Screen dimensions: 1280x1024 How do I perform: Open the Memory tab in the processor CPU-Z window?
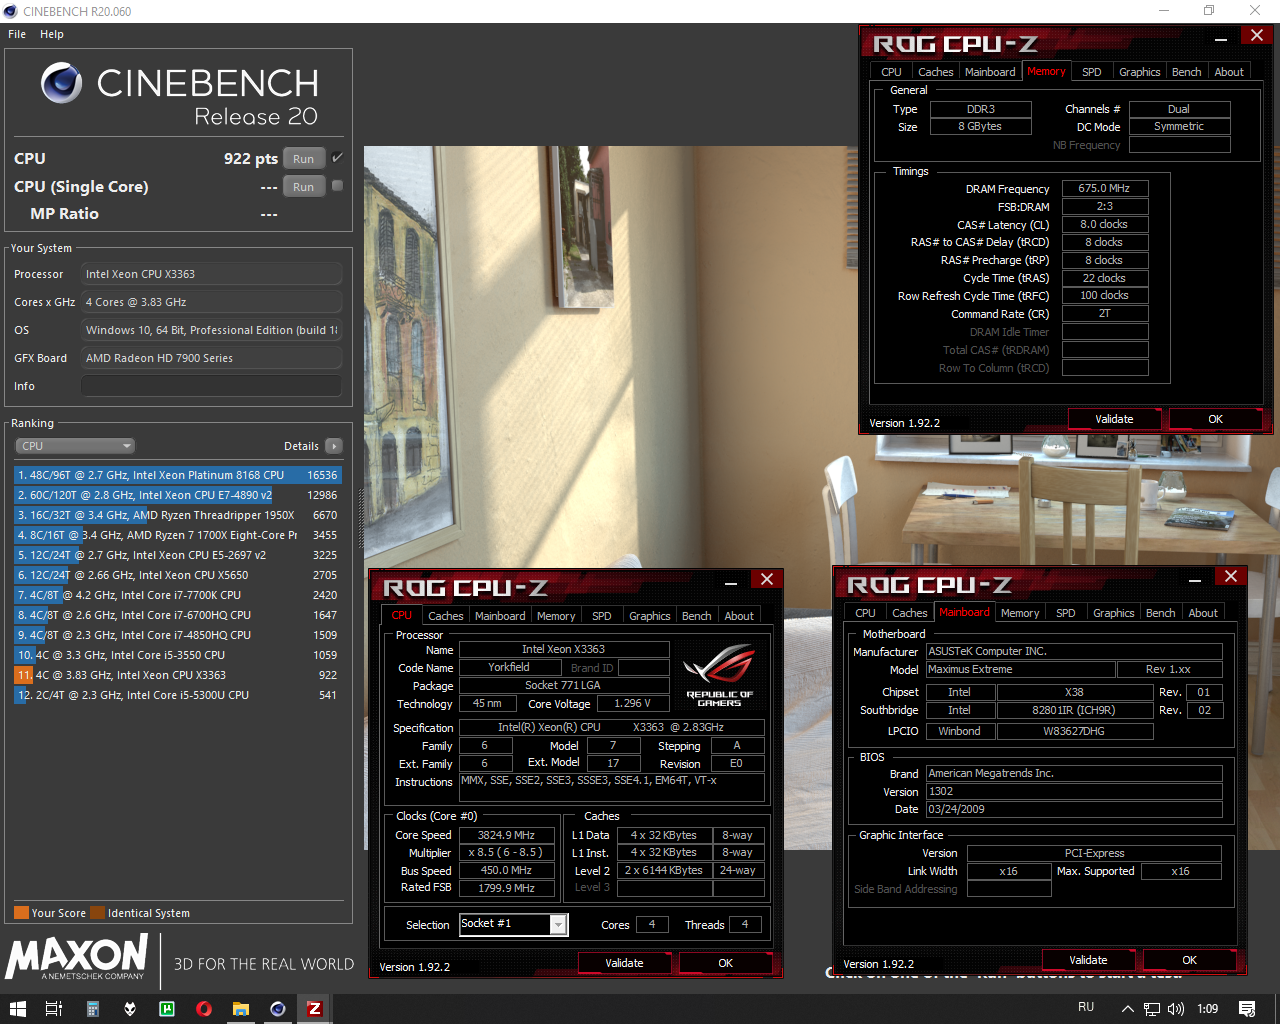click(556, 616)
